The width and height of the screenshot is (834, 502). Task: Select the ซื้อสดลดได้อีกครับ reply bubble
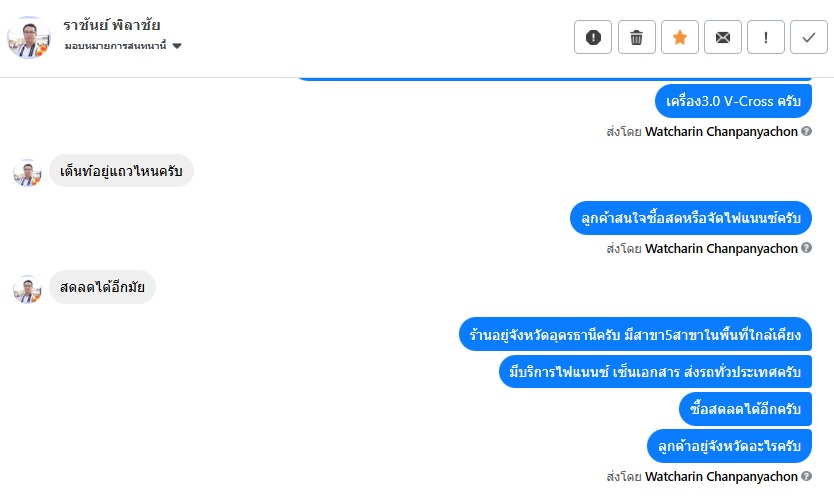coord(745,408)
